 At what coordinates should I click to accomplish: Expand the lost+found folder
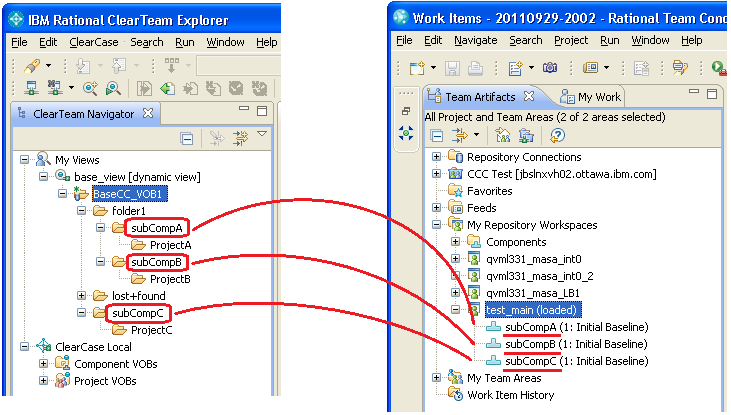coord(82,295)
